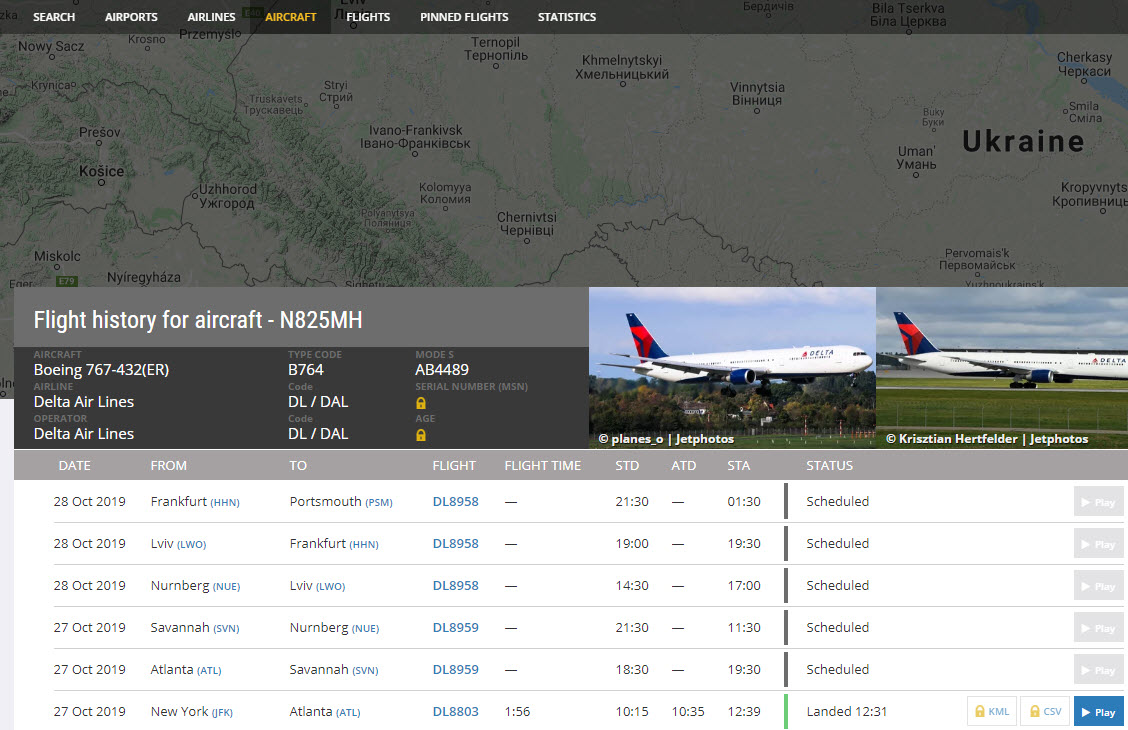This screenshot has height=730, width=1128.
Task: Open the Pinned Flights tab
Action: point(464,17)
